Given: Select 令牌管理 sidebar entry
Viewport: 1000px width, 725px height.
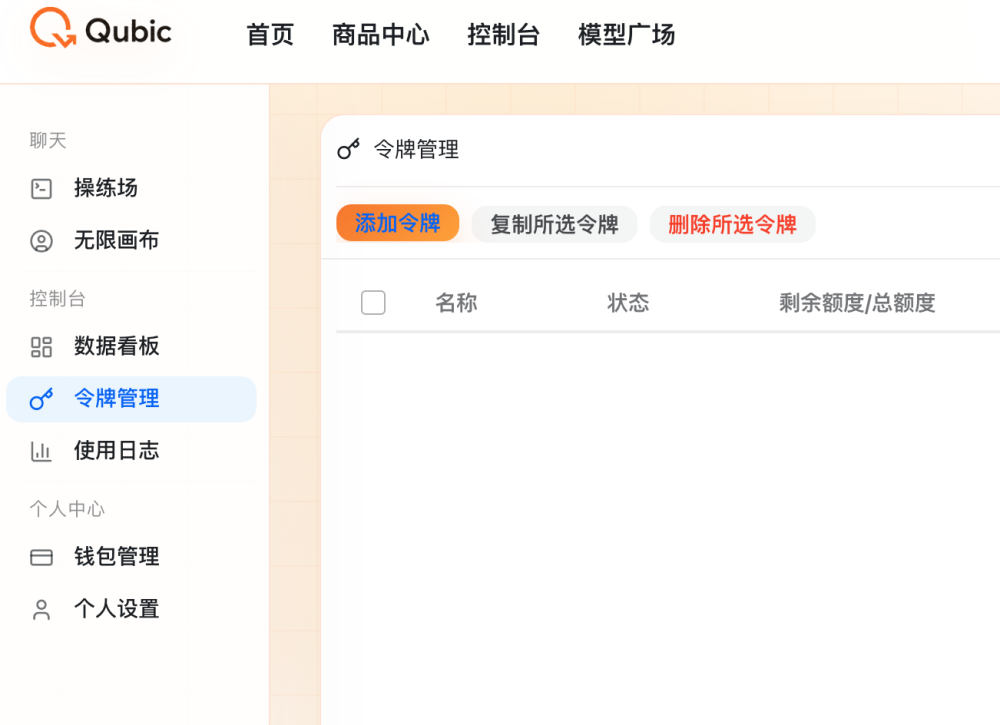Looking at the screenshot, I should 131,399.
